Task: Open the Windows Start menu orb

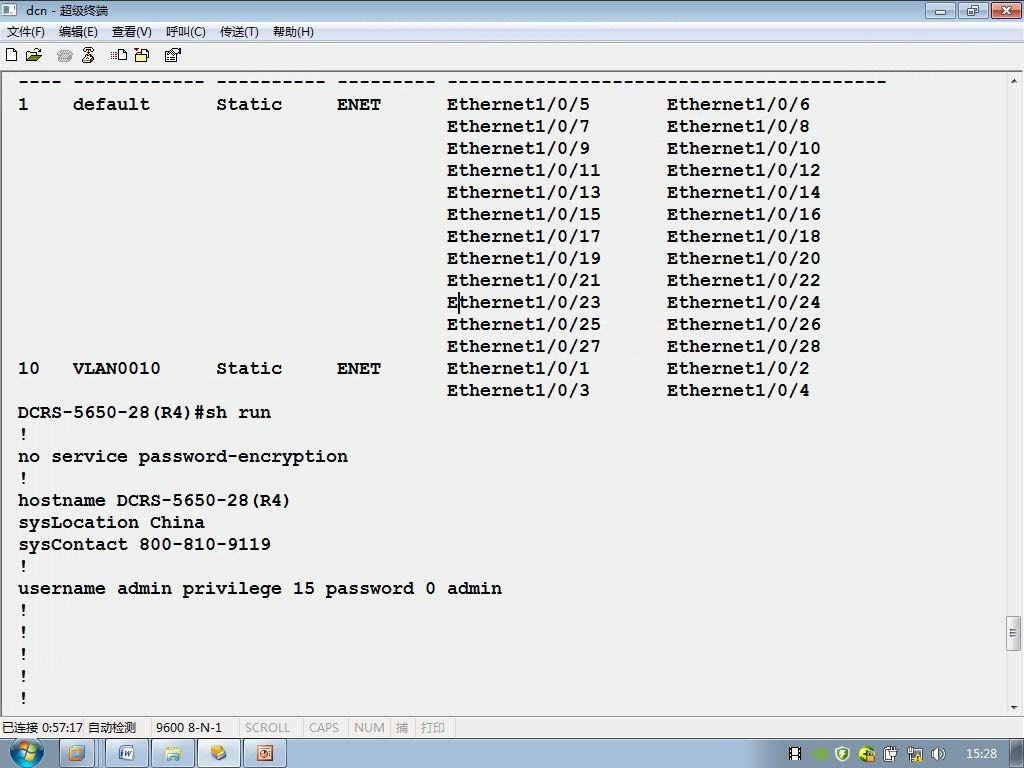Action: point(26,753)
